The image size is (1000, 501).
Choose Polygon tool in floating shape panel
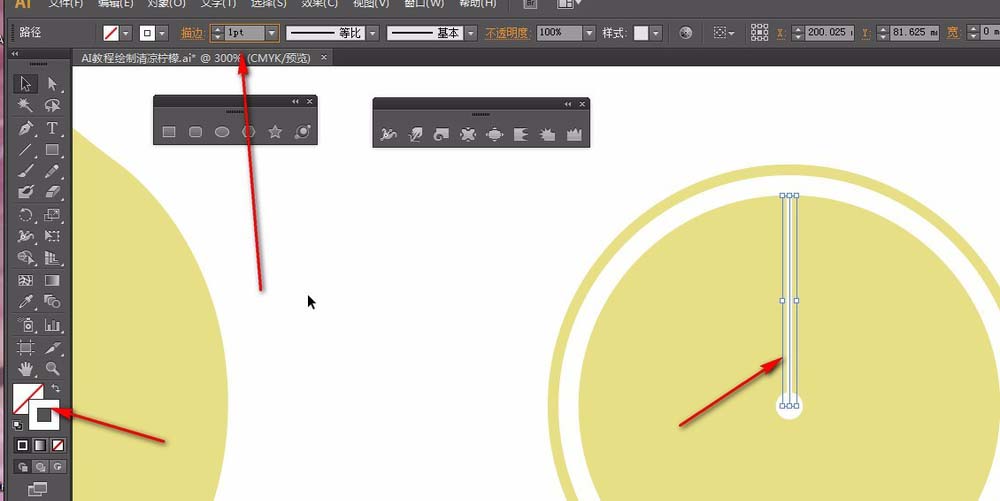click(249, 132)
